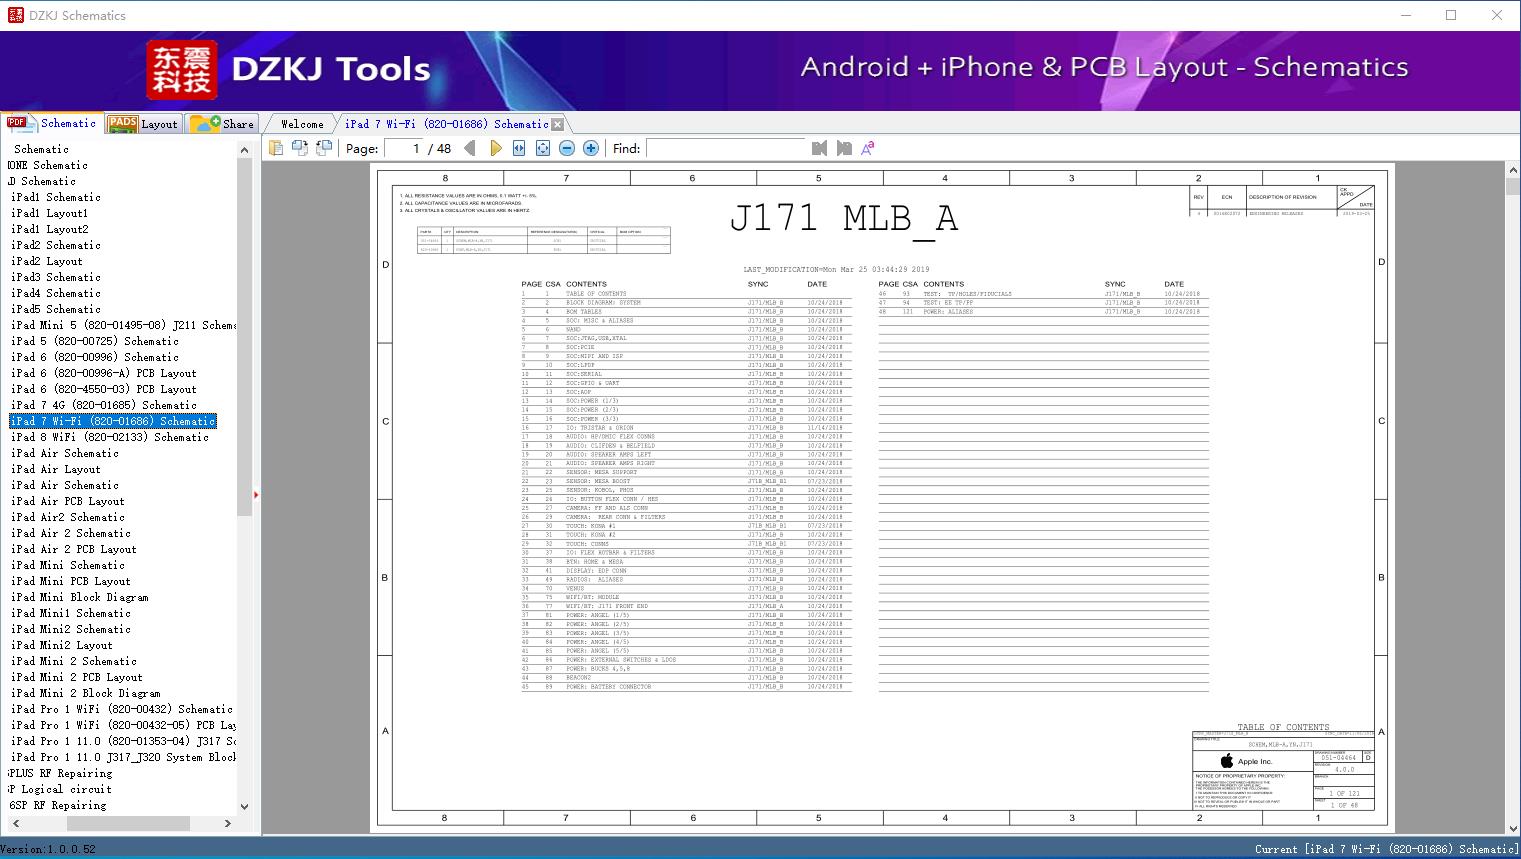
Task: Select iPad Air PCB Layout entry
Action: pos(68,501)
